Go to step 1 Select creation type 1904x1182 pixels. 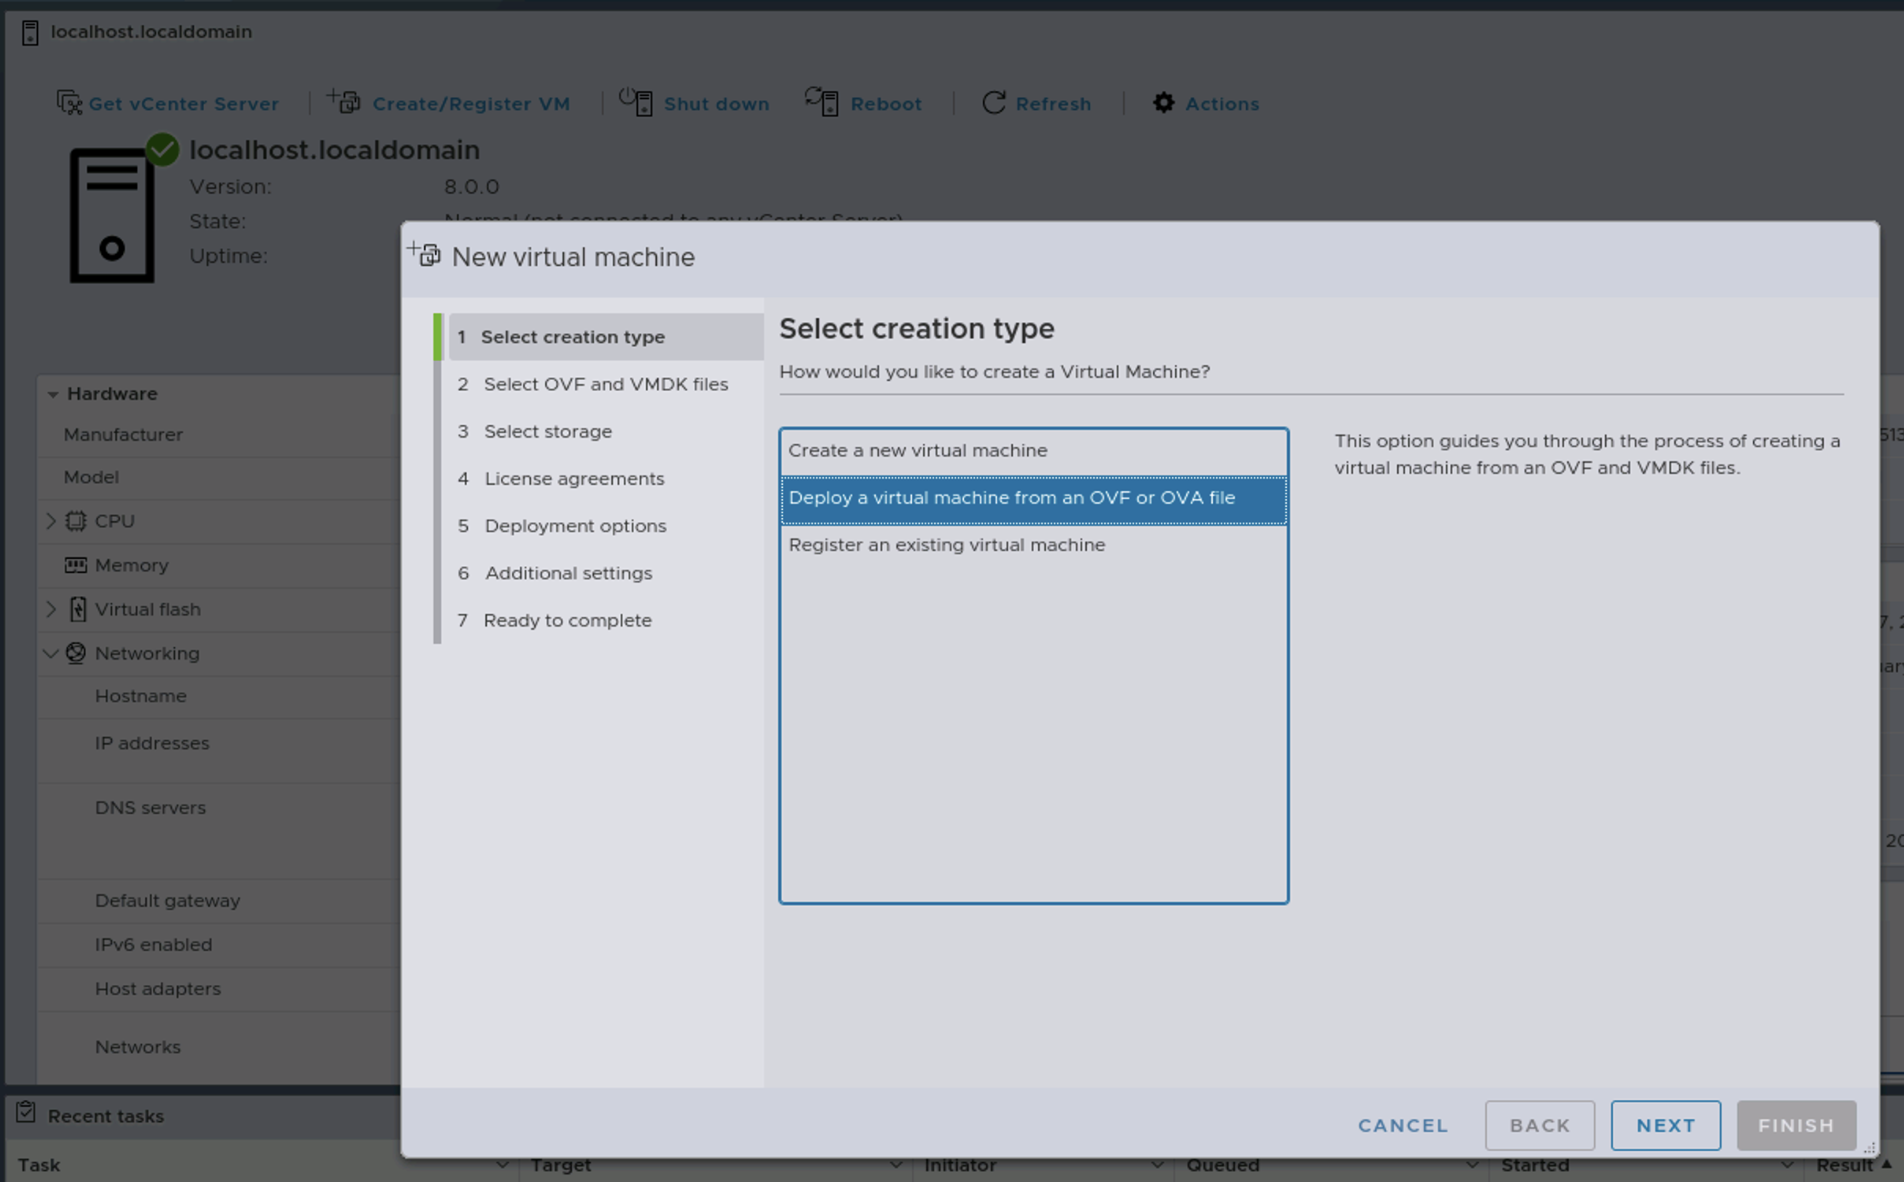click(572, 337)
